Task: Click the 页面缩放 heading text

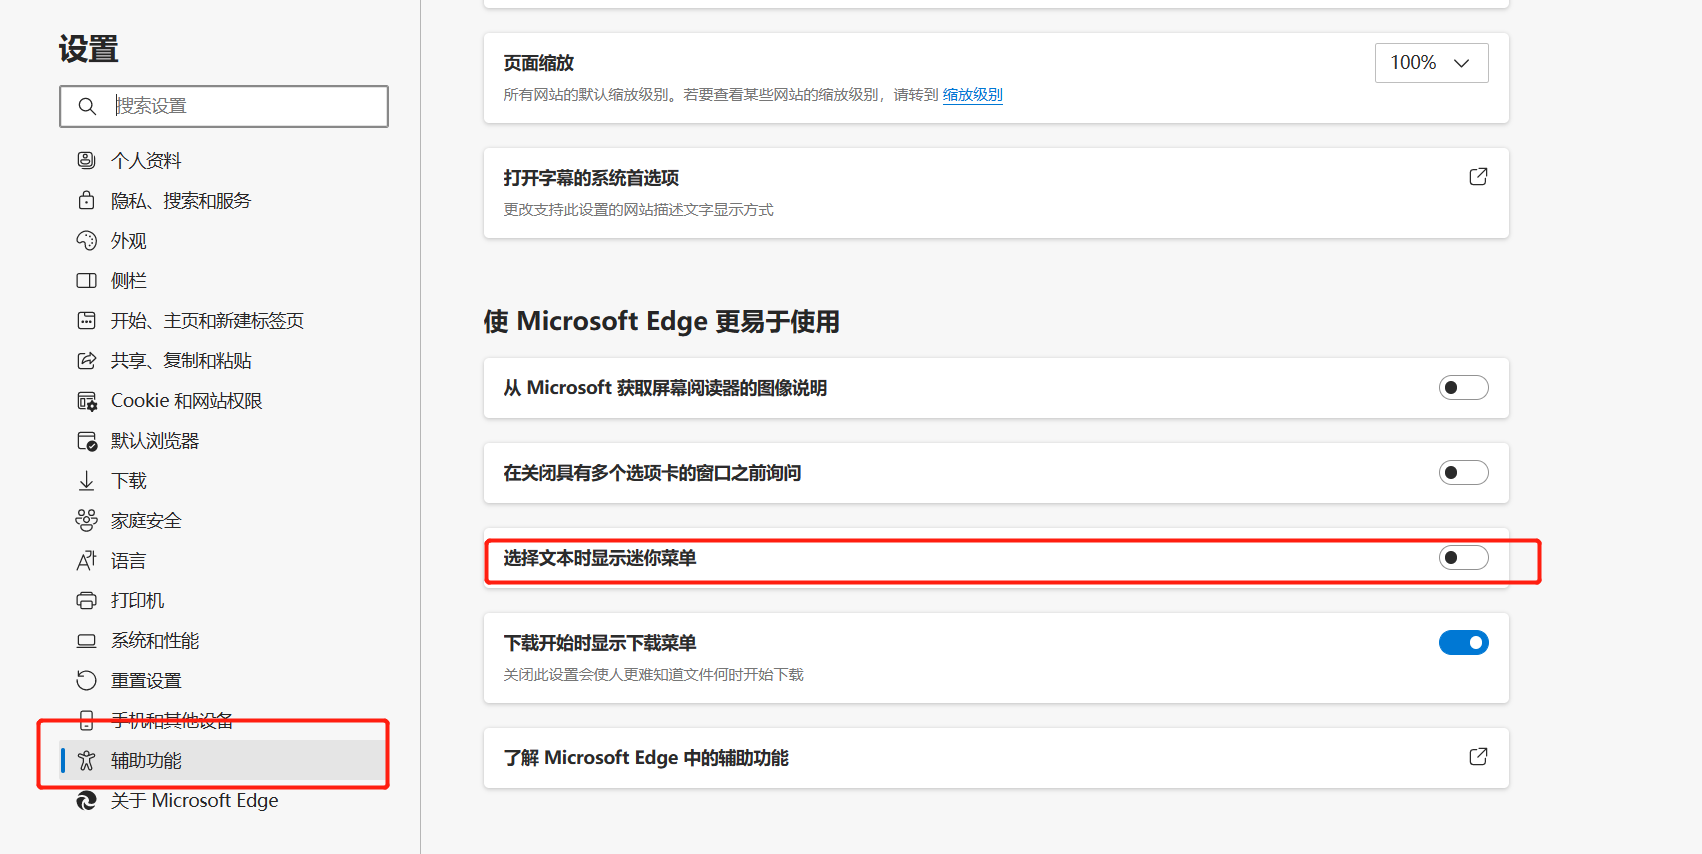Action: pos(539,63)
